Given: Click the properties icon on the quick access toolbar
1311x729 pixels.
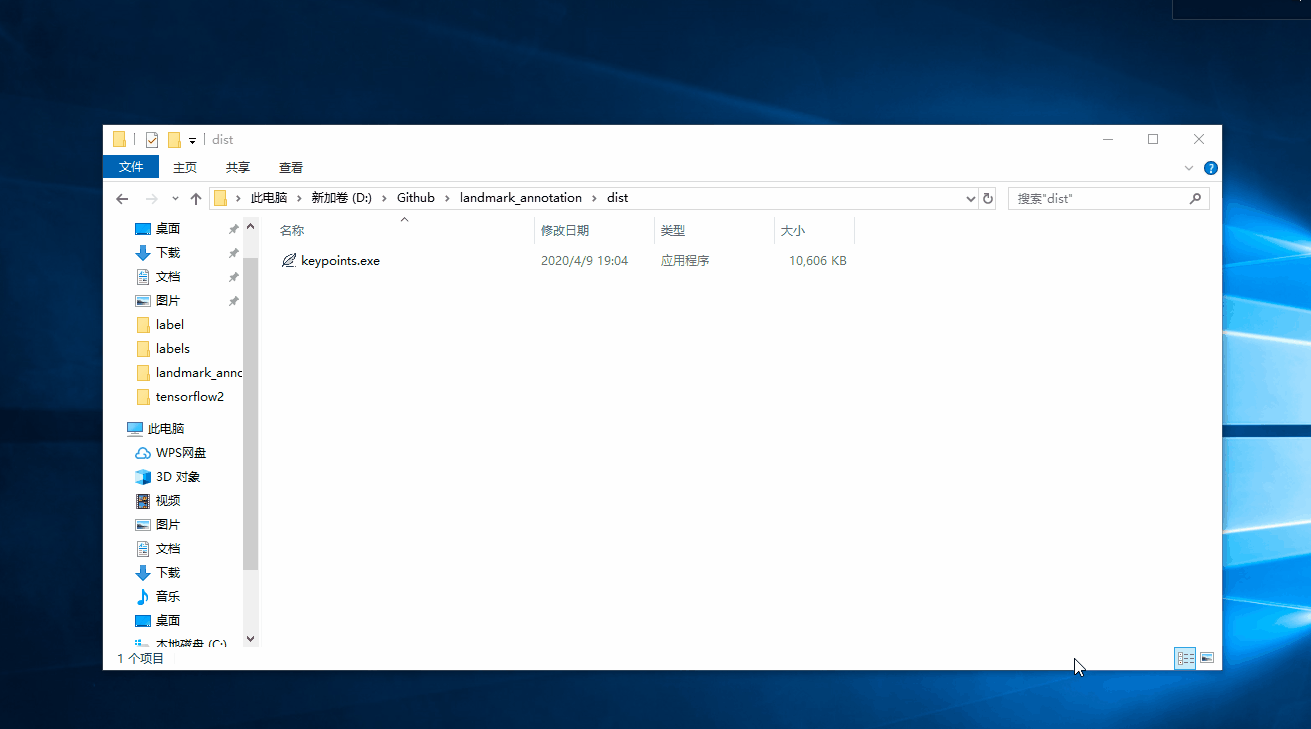Looking at the screenshot, I should (151, 139).
